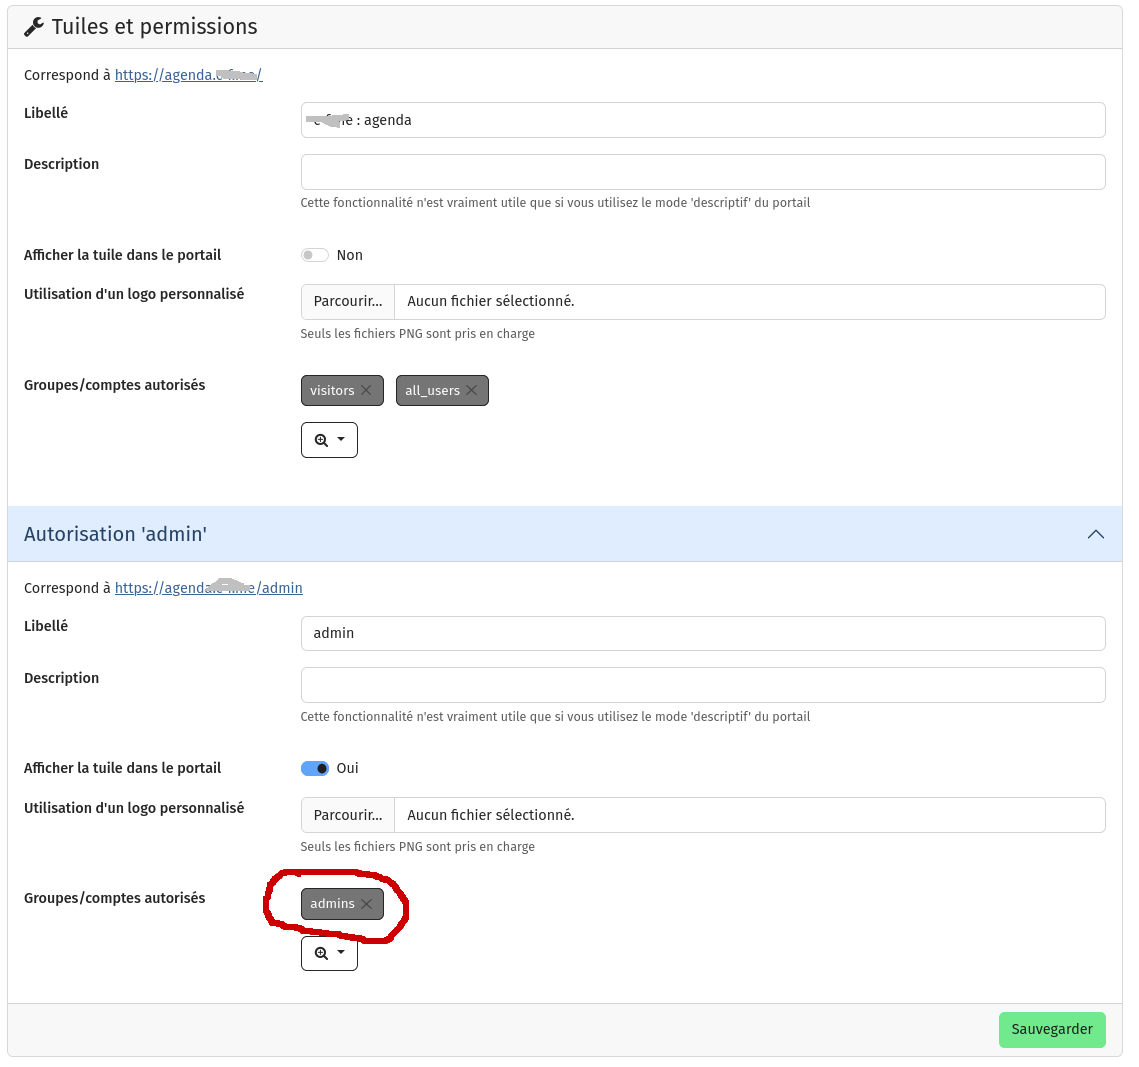Open group search dropdown under visitors tags
This screenshot has width=1139, height=1067.
click(x=329, y=440)
